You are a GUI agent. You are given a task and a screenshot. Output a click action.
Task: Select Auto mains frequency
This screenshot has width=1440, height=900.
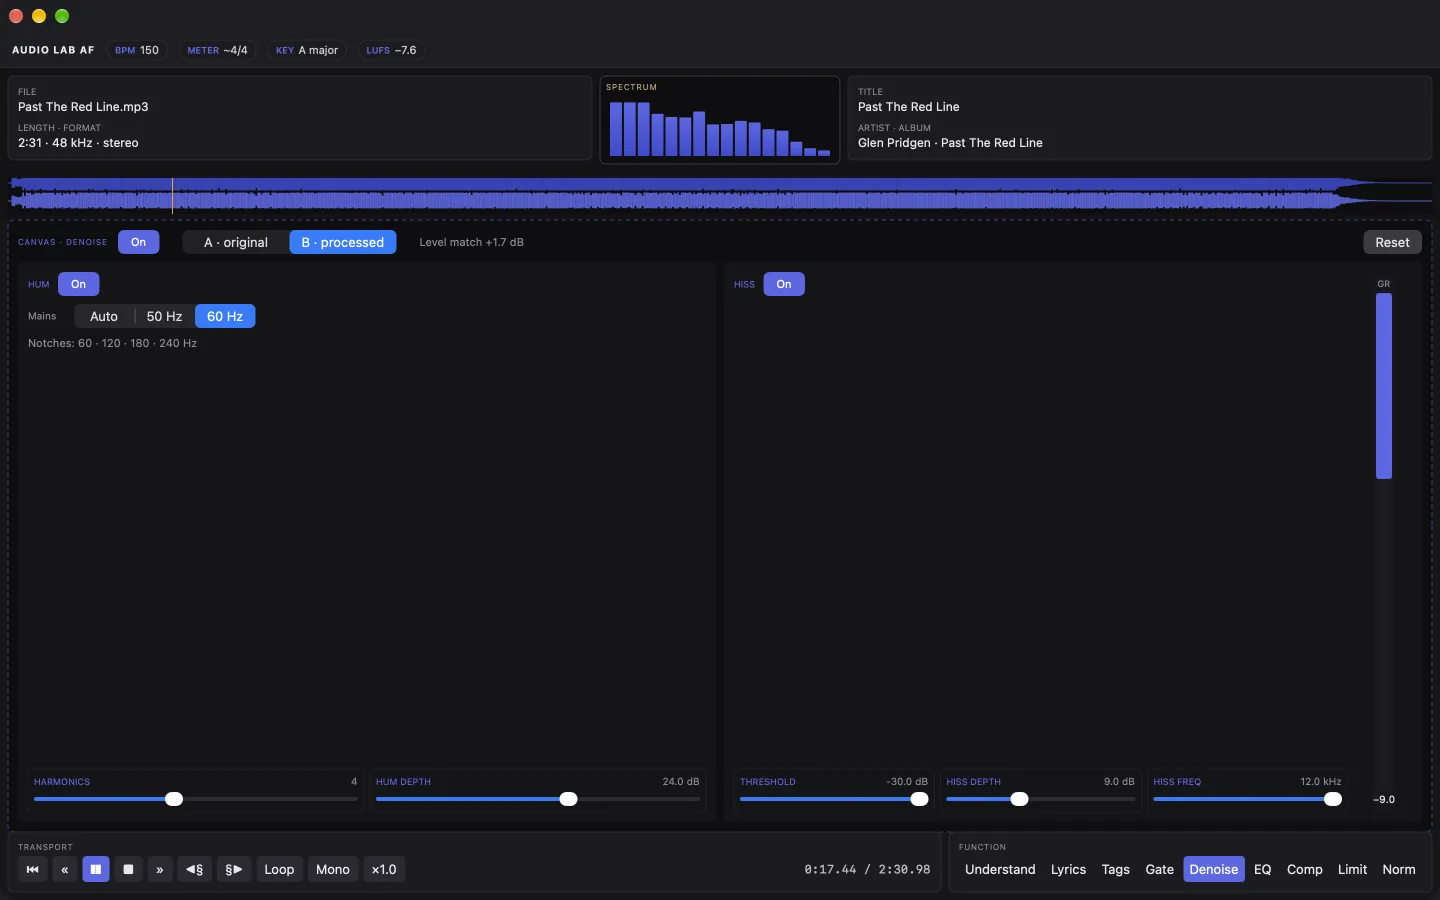pos(104,316)
